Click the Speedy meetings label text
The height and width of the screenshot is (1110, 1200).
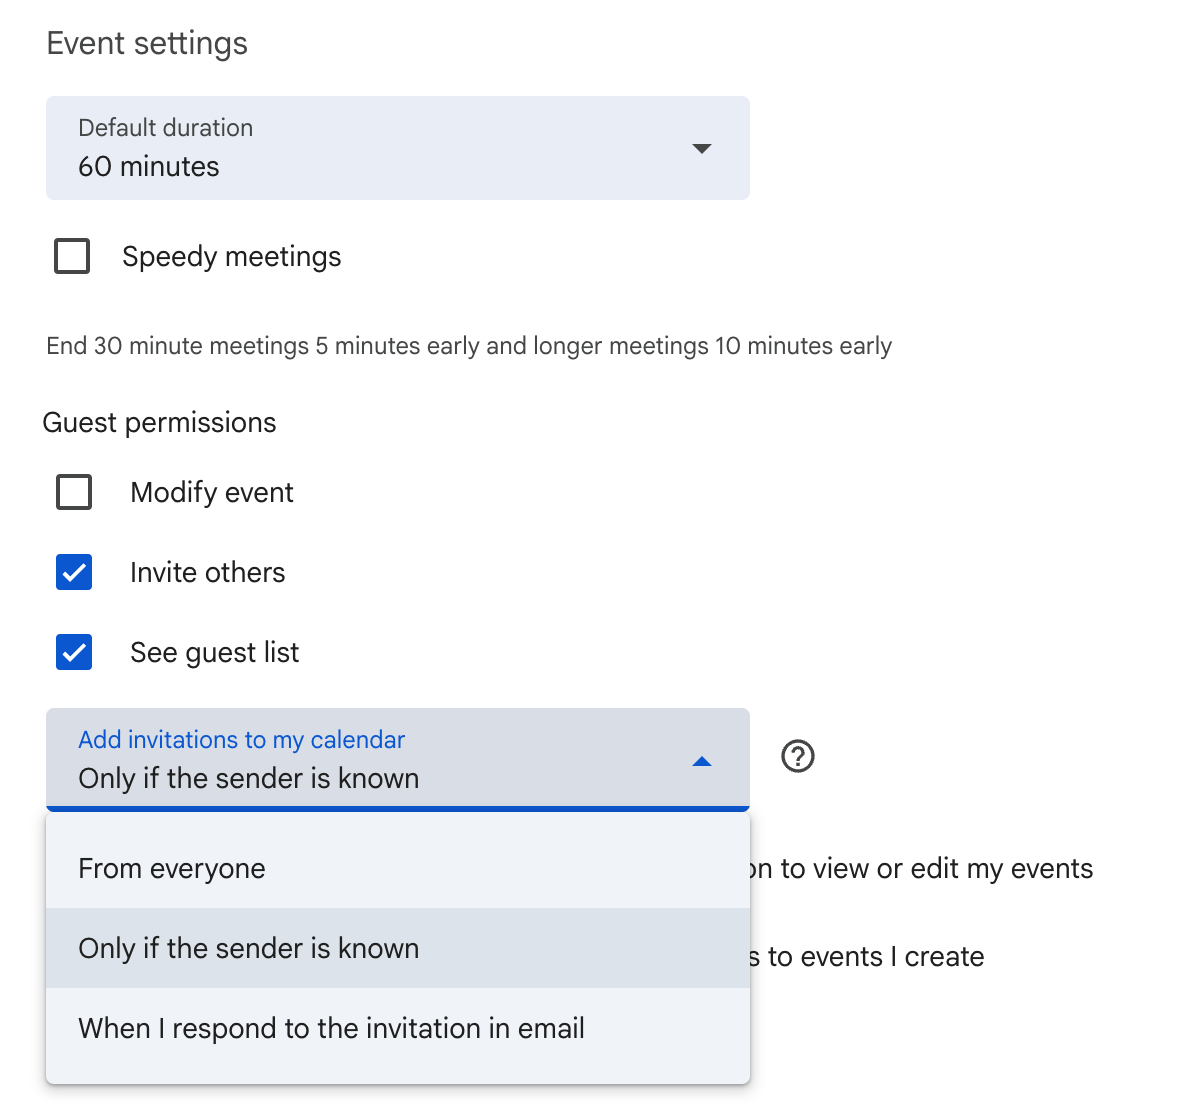[x=232, y=257]
